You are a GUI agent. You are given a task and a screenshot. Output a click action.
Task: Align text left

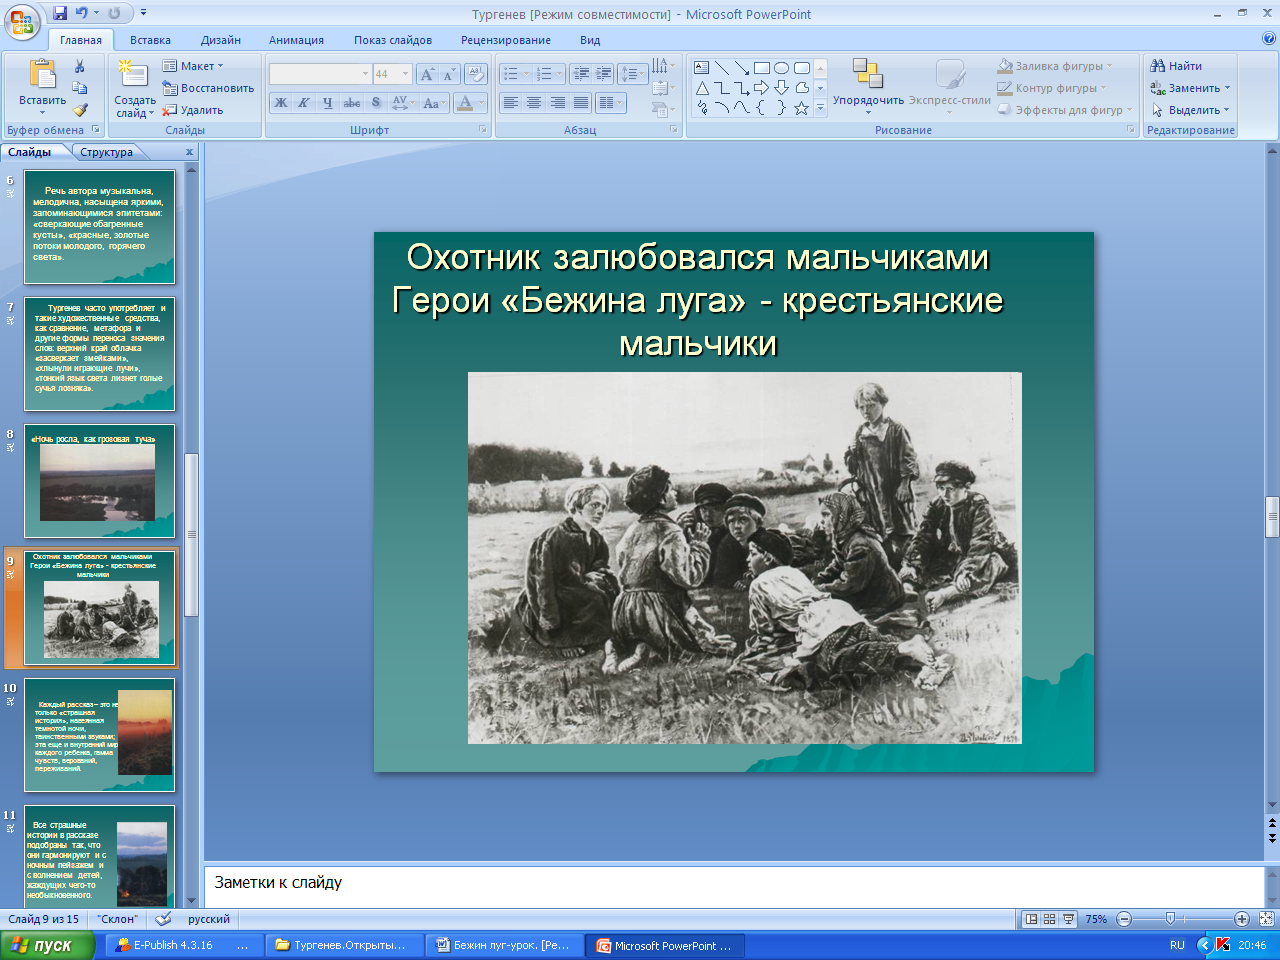pos(511,103)
